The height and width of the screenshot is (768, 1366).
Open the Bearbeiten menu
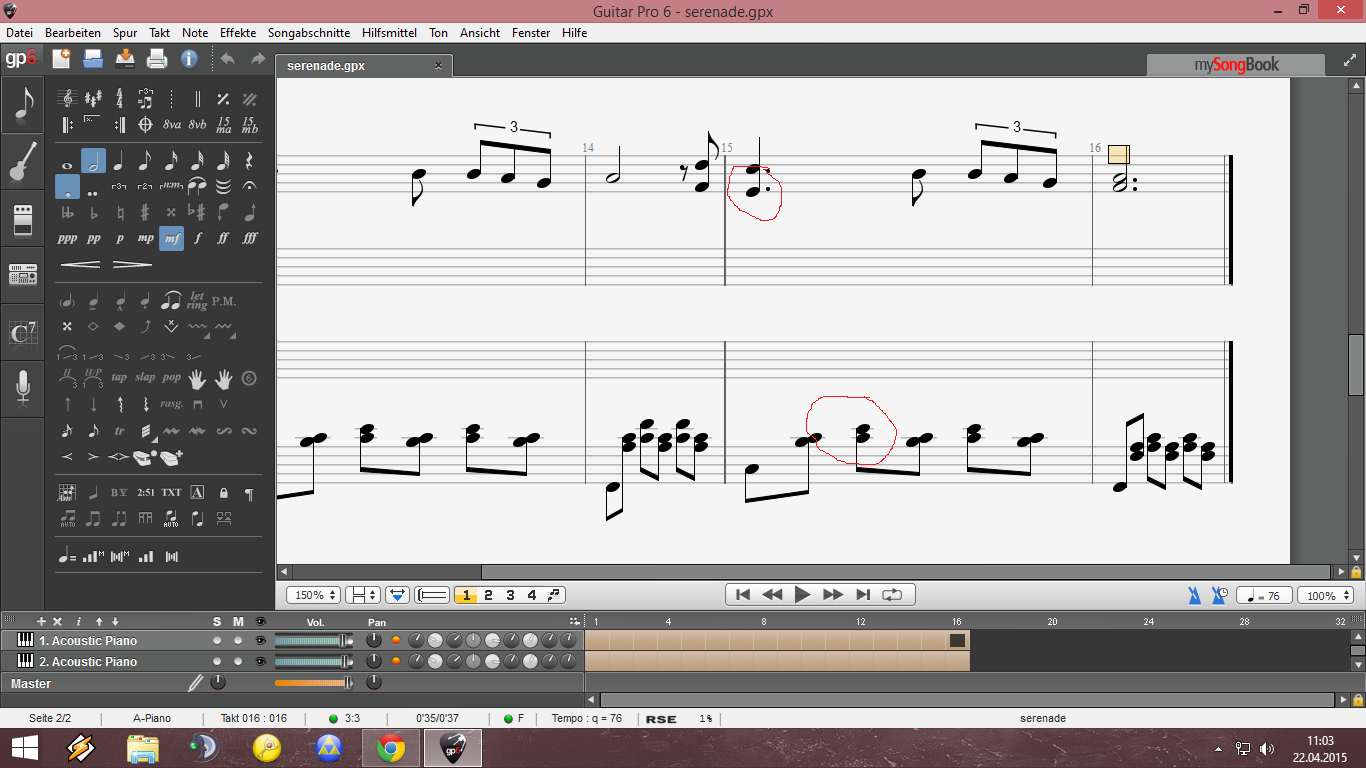pyautogui.click(x=72, y=33)
